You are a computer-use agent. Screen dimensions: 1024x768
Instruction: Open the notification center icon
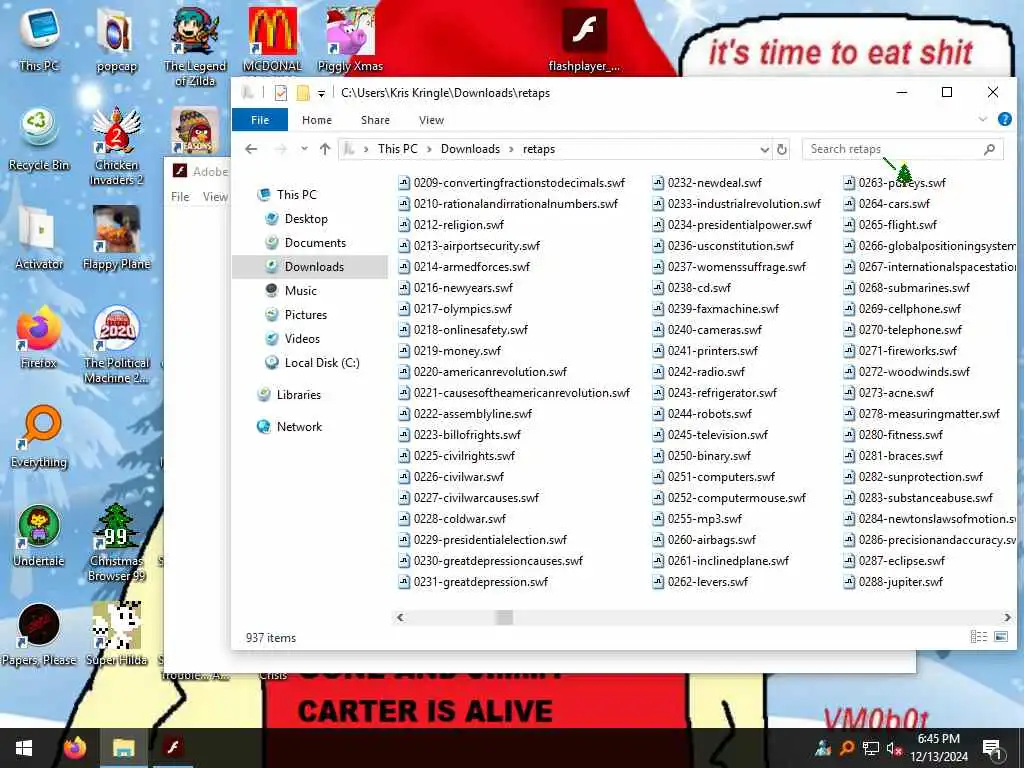coord(992,748)
